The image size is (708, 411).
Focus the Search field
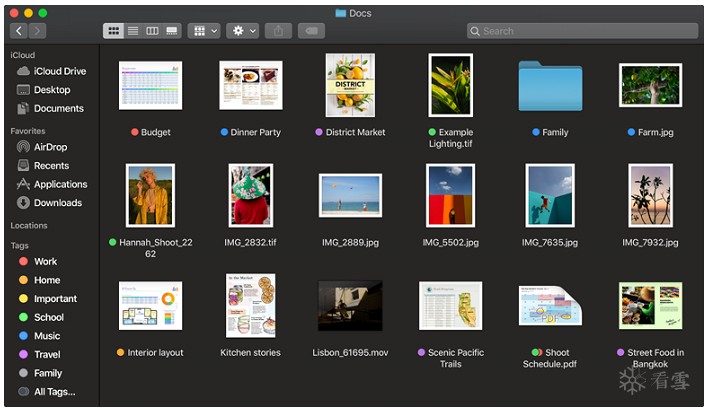[x=582, y=31]
